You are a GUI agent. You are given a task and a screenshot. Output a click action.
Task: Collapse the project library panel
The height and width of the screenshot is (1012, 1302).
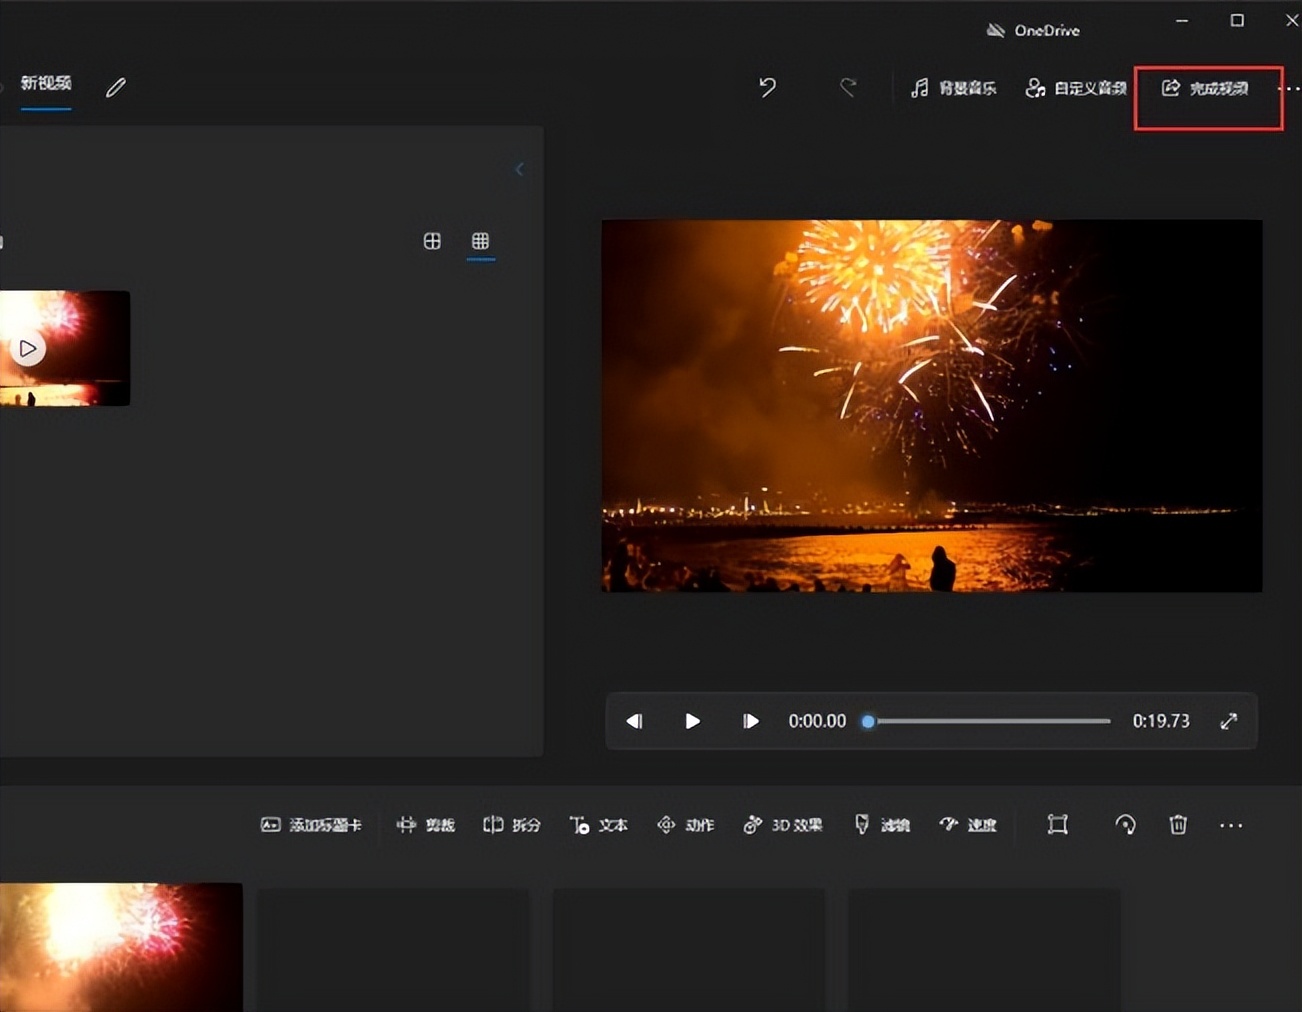pos(519,169)
